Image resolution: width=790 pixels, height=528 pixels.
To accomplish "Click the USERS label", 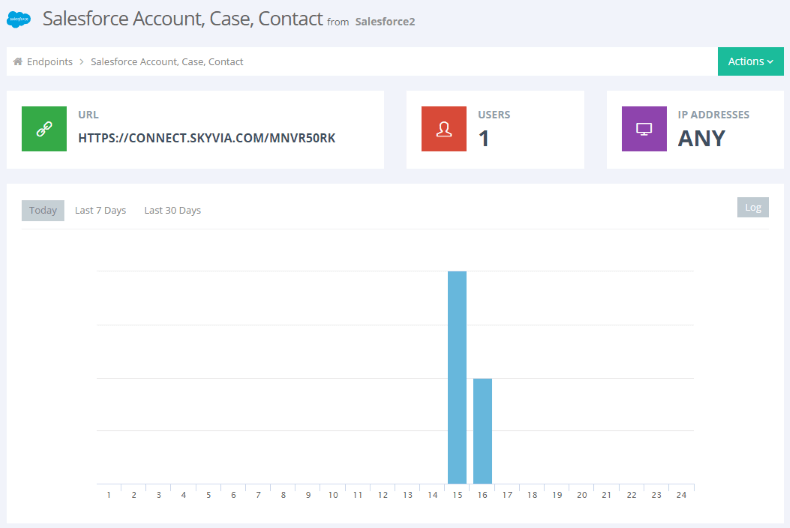I will [494, 115].
